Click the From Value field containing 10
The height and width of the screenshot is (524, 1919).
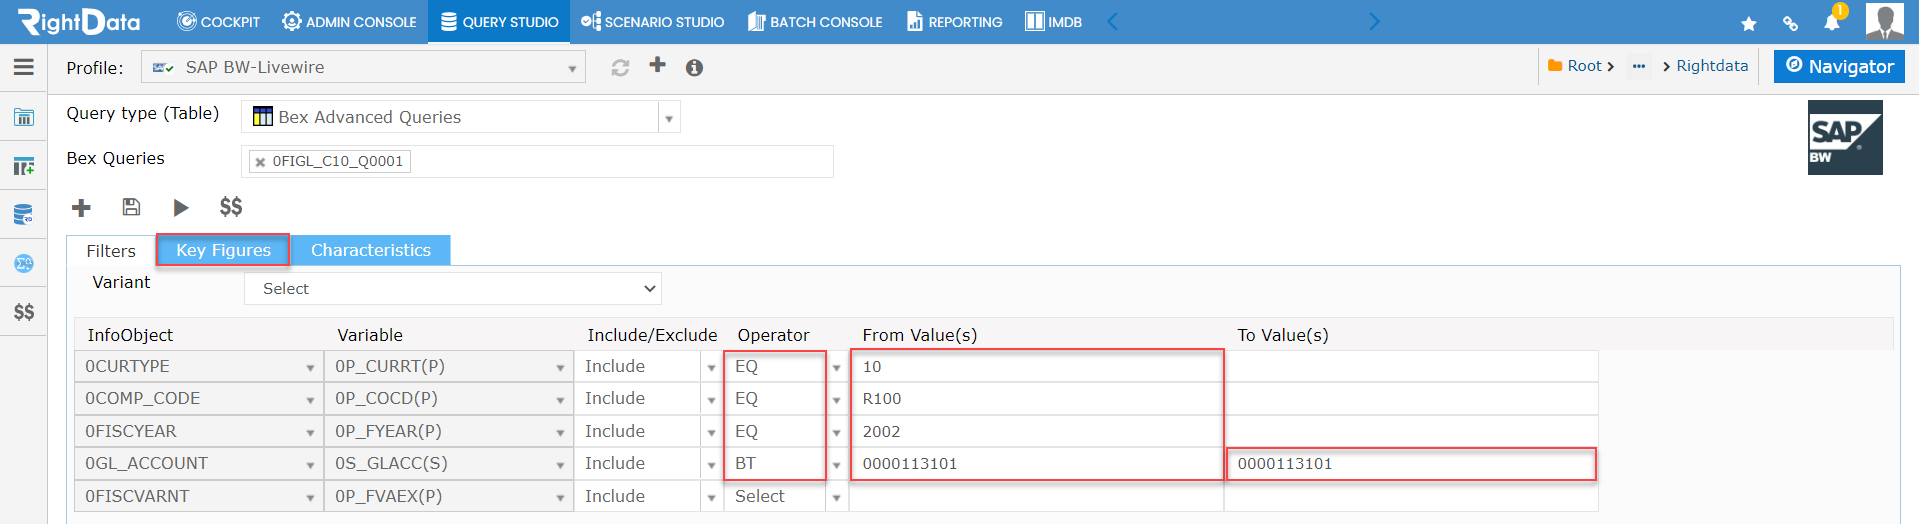[x=1037, y=367]
